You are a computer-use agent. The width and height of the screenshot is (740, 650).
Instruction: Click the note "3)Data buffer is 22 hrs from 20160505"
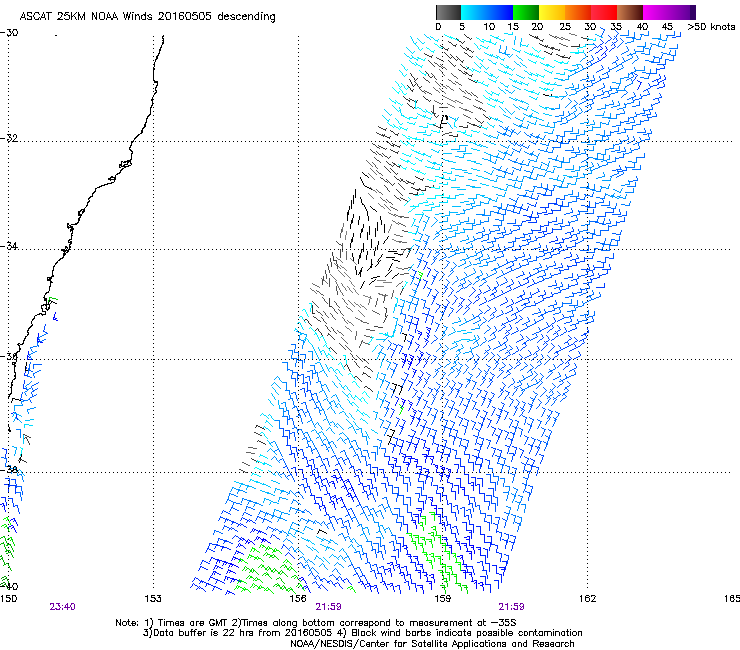[x=238, y=633]
